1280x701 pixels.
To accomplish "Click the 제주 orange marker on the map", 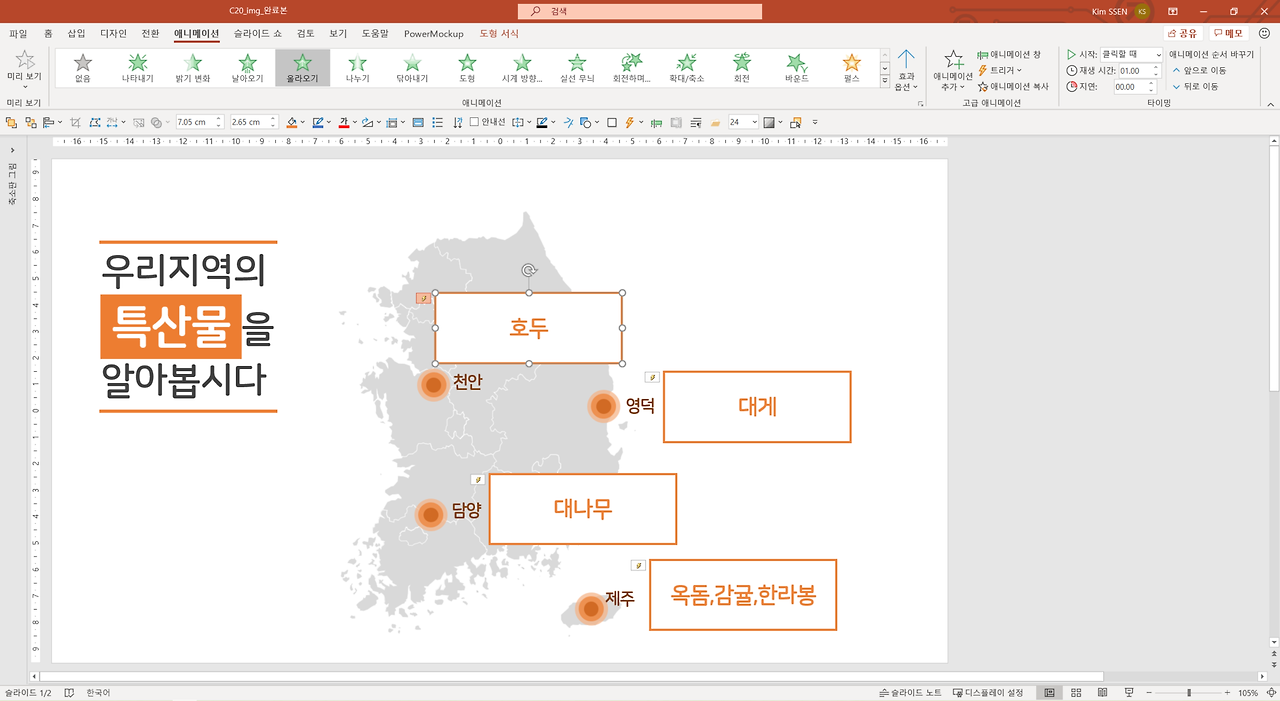I will [591, 608].
